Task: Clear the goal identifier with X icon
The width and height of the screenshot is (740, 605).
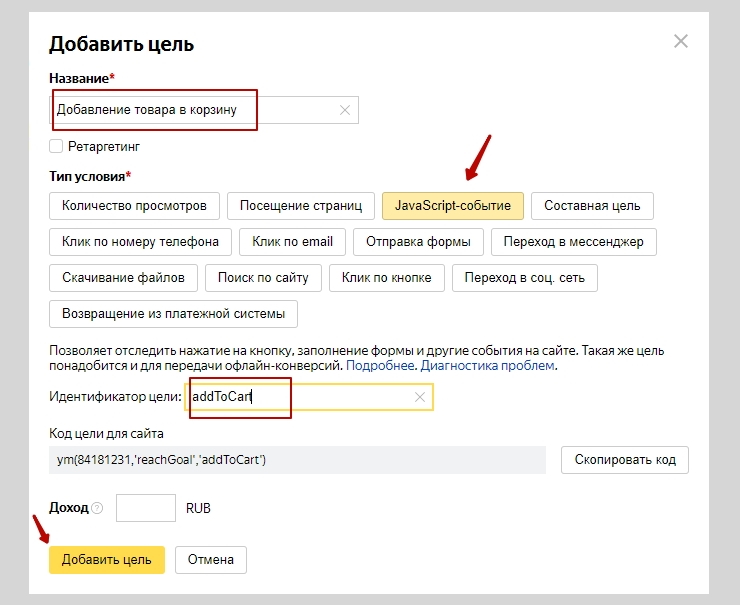Action: pyautogui.click(x=420, y=397)
